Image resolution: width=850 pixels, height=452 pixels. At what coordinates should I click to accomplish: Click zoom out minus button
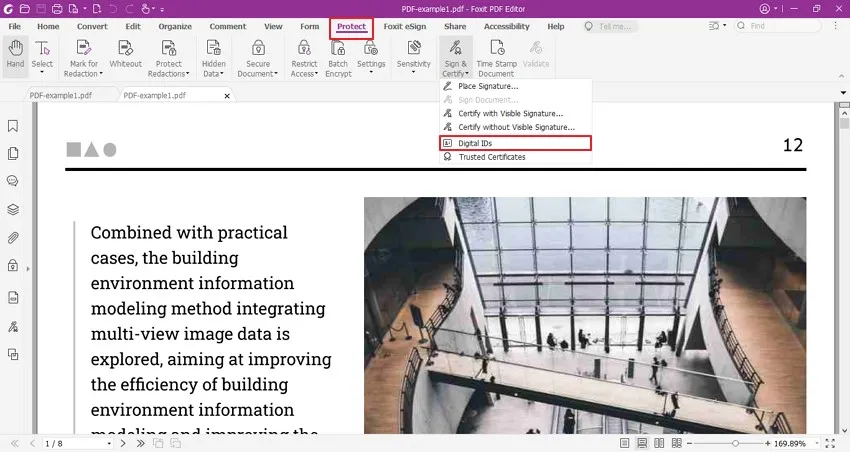pyautogui.click(x=690, y=443)
